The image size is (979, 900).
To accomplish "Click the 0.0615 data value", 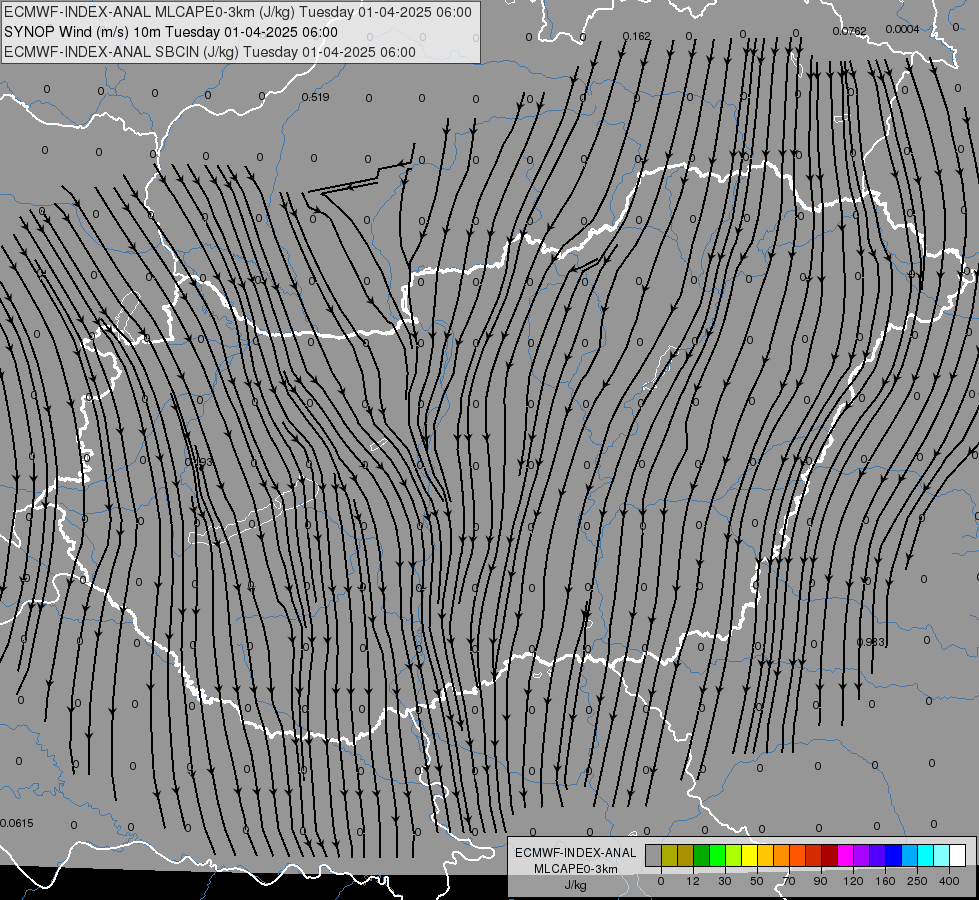I will click(x=17, y=823).
